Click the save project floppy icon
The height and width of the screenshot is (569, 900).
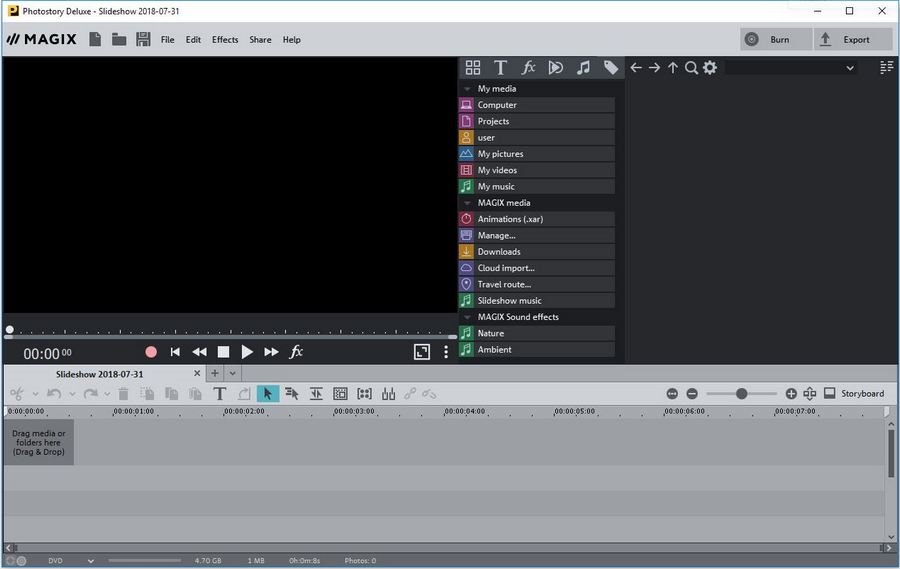click(x=143, y=40)
